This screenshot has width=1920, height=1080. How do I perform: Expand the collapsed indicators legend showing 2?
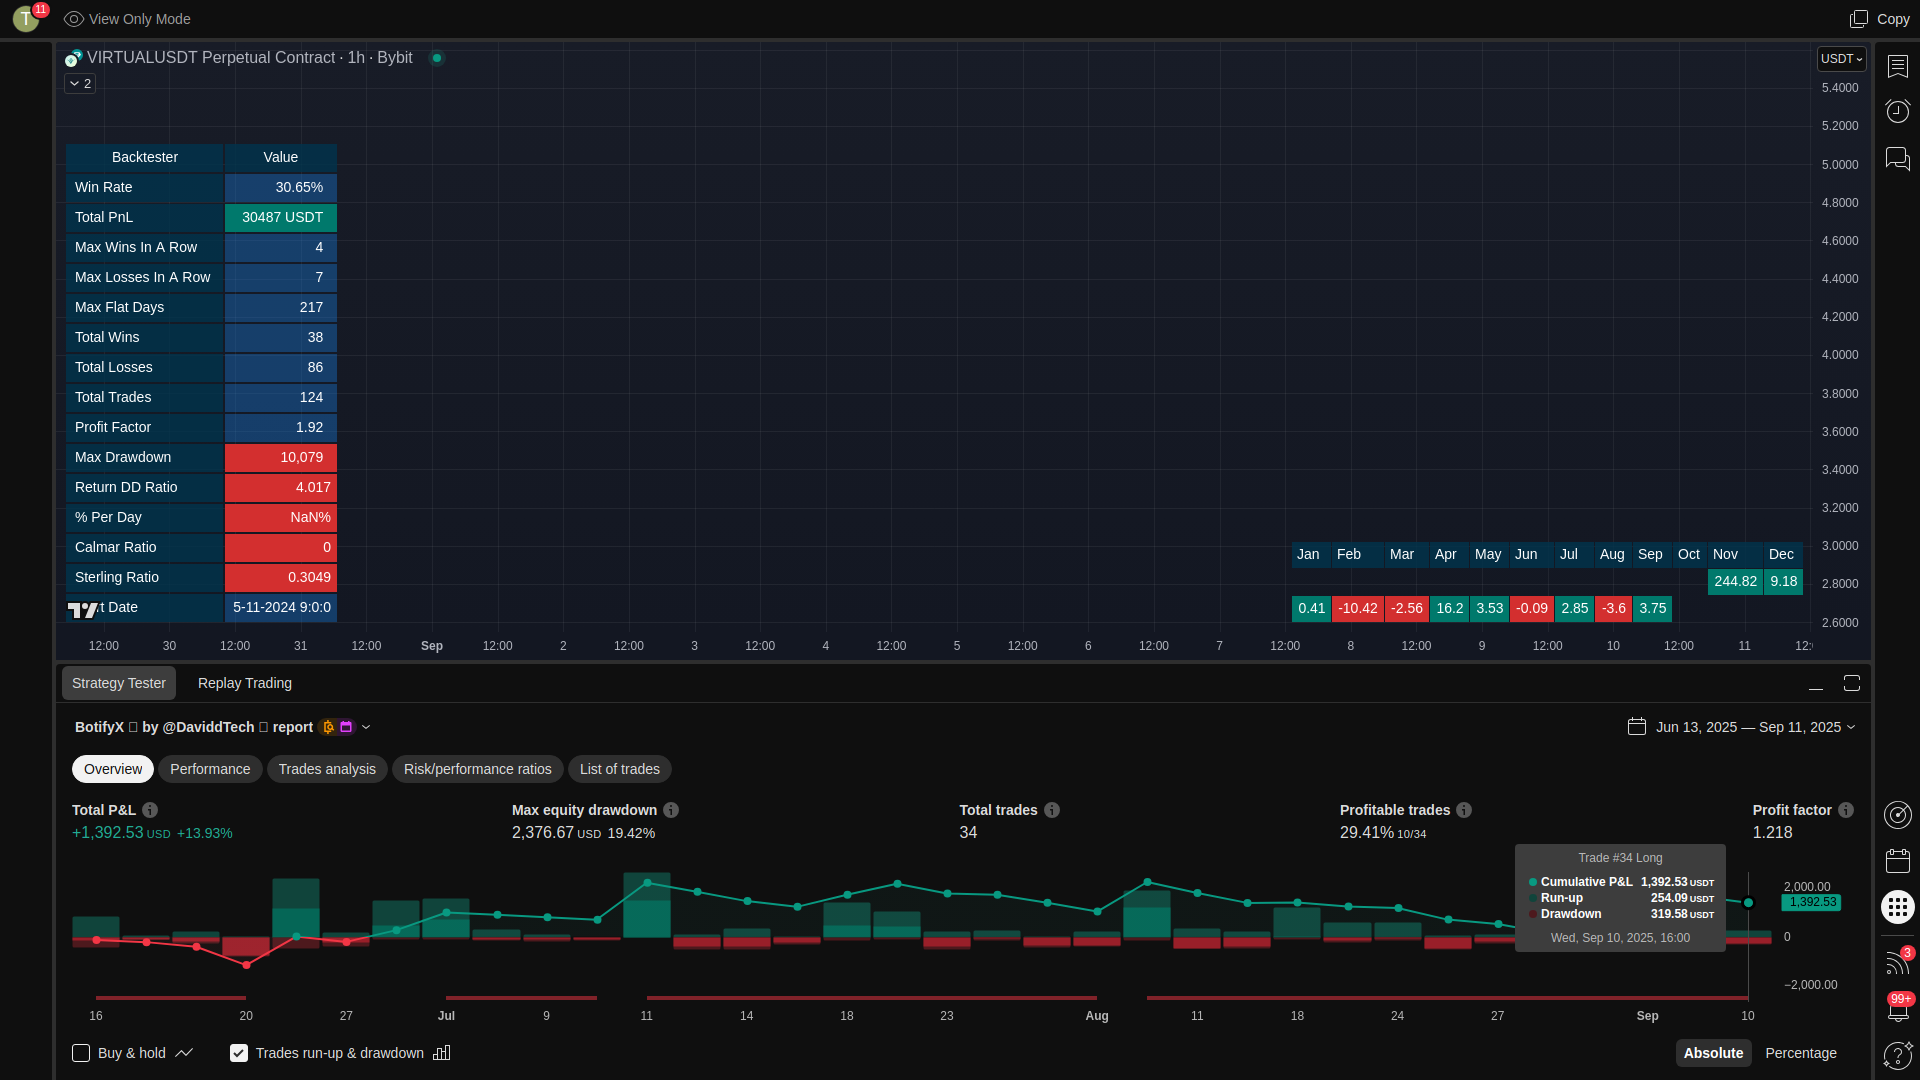click(x=80, y=84)
